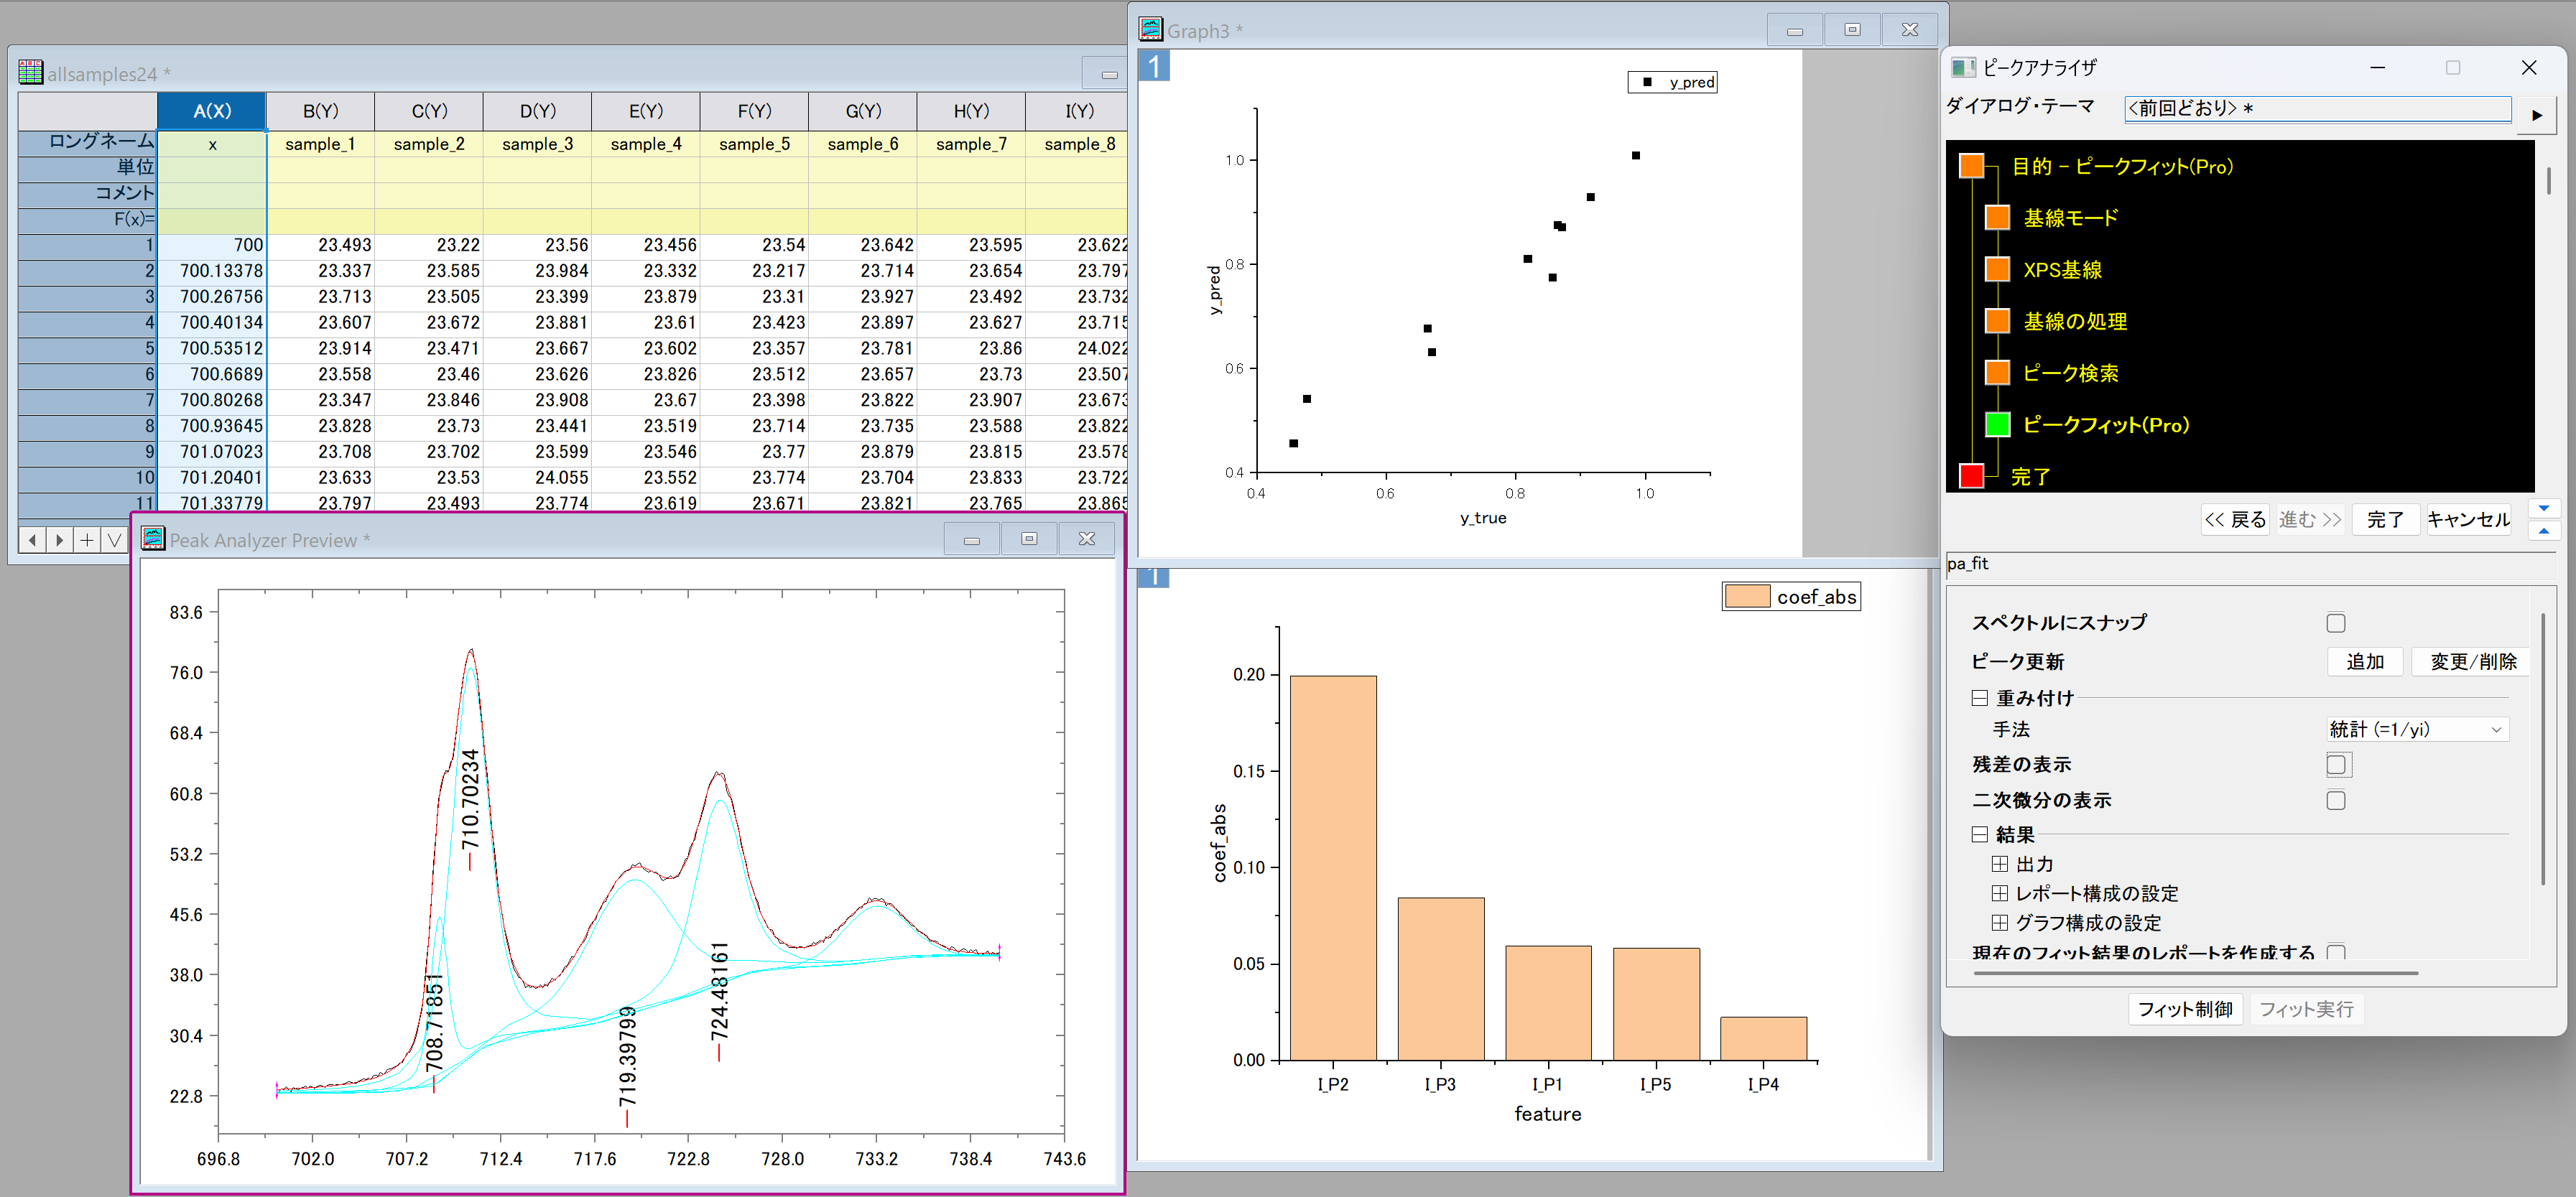Image resolution: width=2576 pixels, height=1197 pixels.
Task: Select column header A(X) in worksheet
Action: point(212,111)
